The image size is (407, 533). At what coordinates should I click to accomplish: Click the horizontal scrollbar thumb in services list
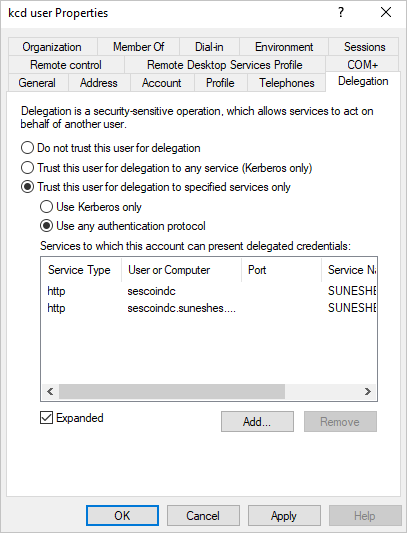[172, 391]
